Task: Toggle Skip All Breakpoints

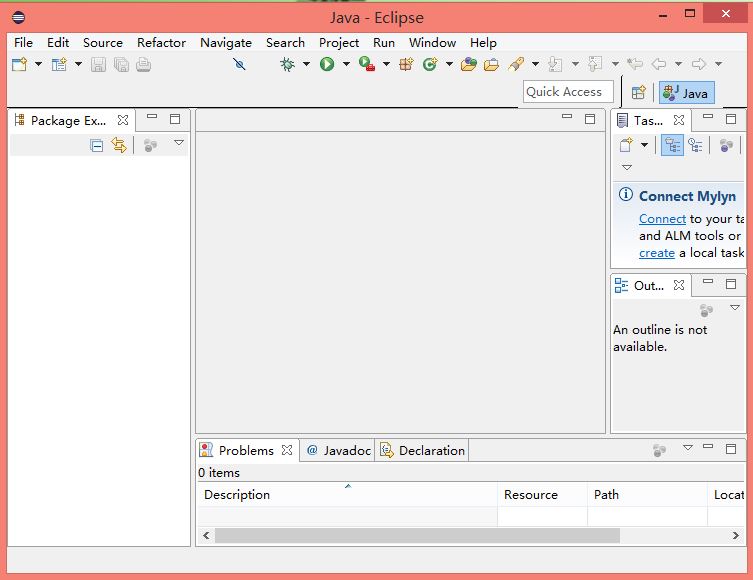Action: tap(239, 64)
